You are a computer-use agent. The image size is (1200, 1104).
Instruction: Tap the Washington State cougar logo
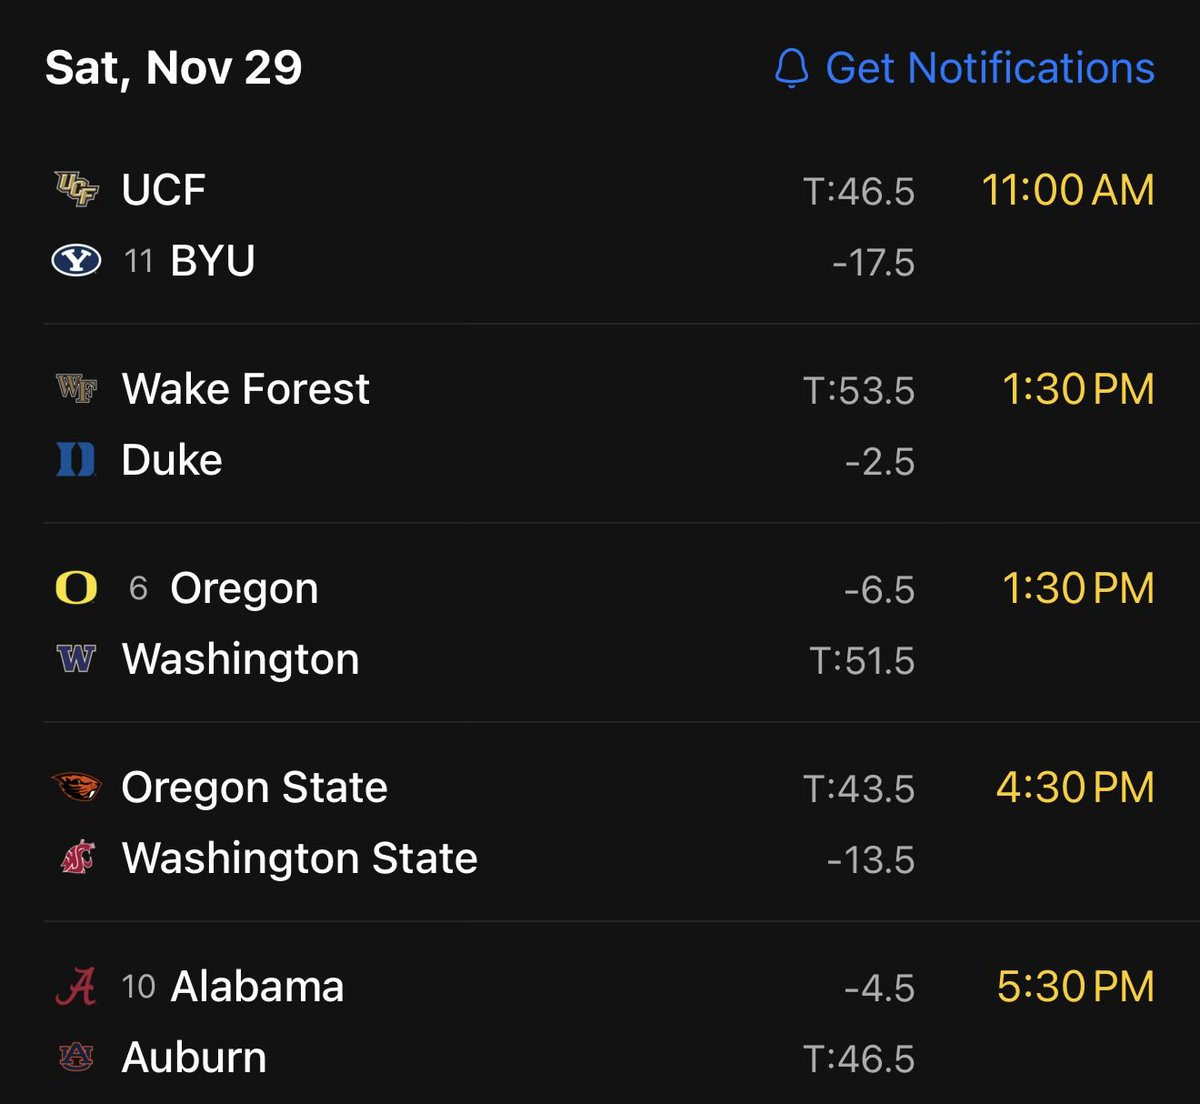point(76,858)
